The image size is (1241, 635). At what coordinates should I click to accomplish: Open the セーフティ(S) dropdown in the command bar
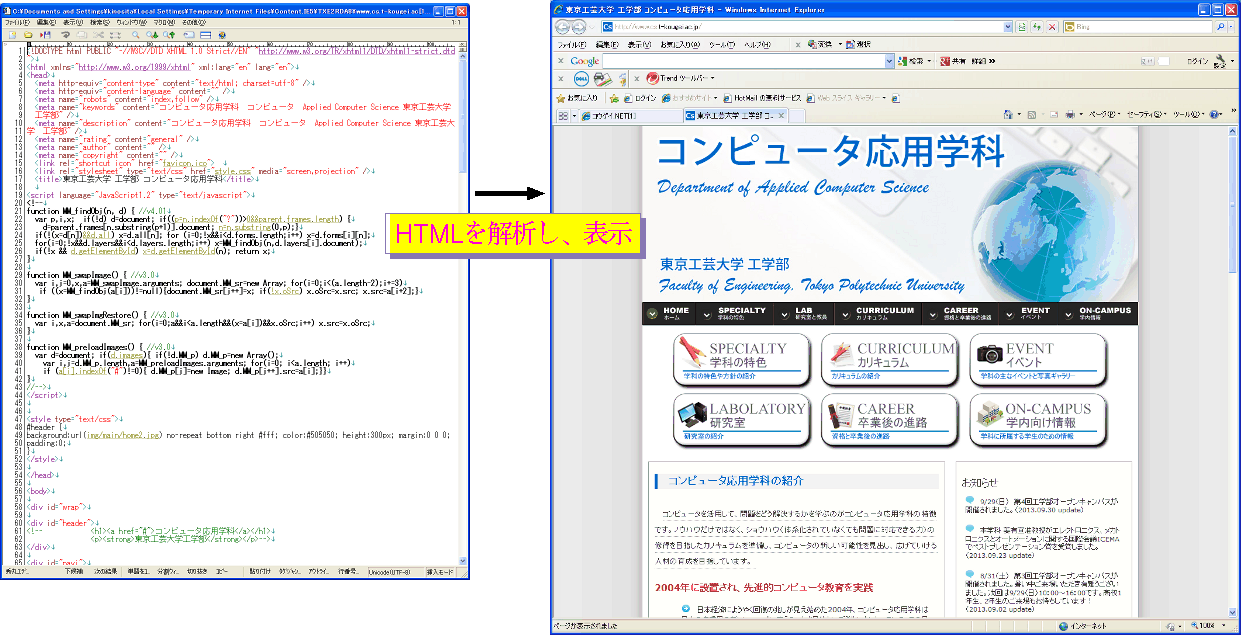1146,115
